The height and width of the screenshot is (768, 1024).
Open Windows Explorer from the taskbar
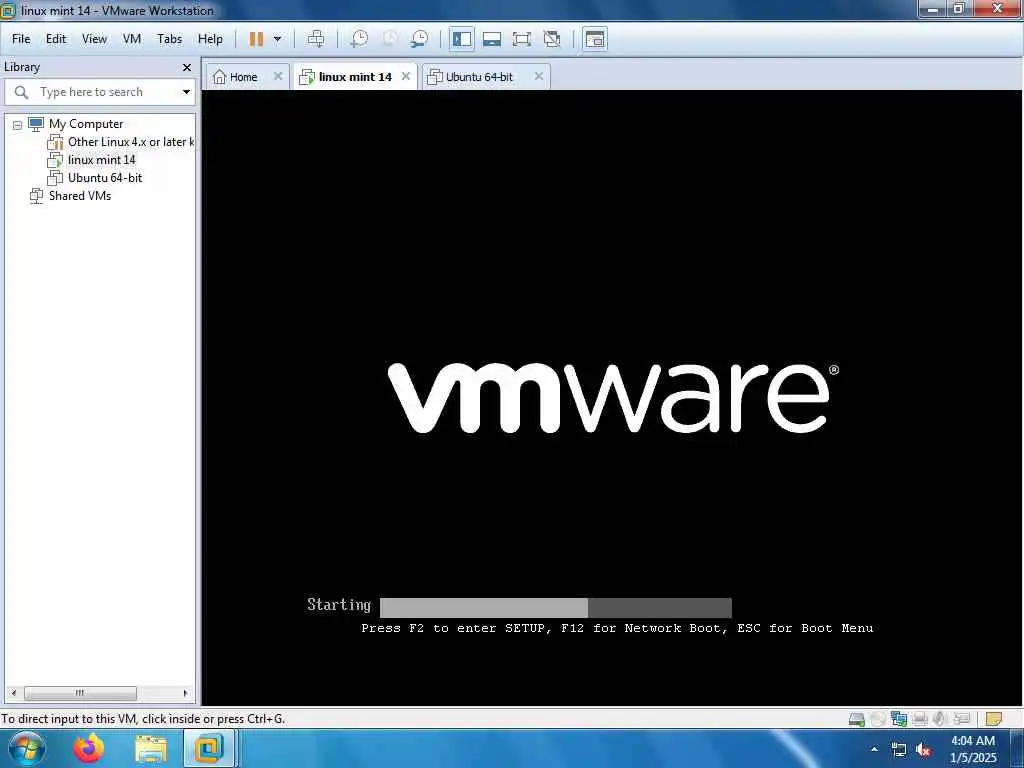click(151, 749)
